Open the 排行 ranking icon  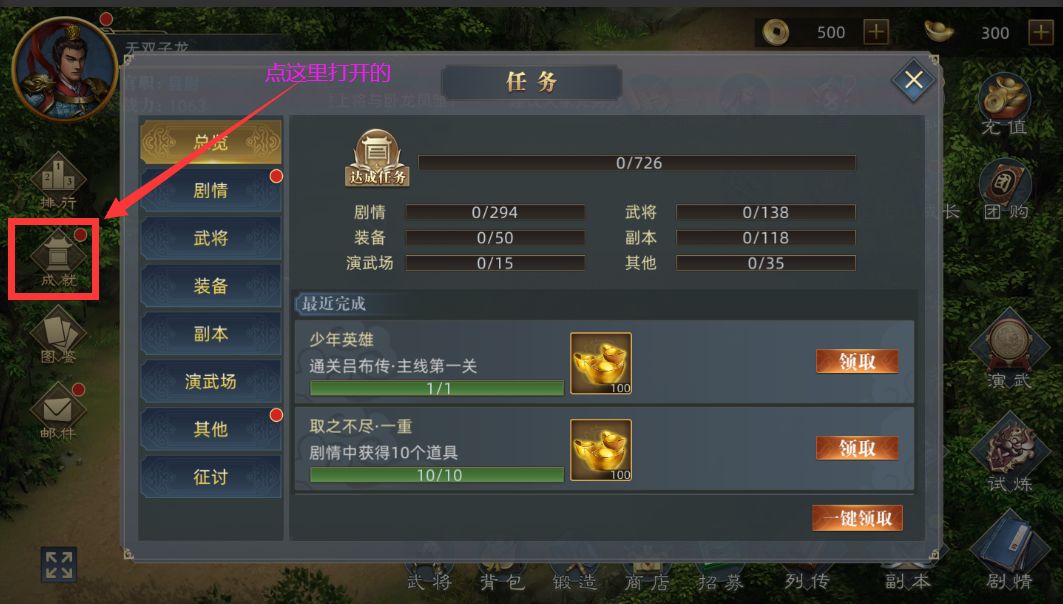[x=58, y=182]
